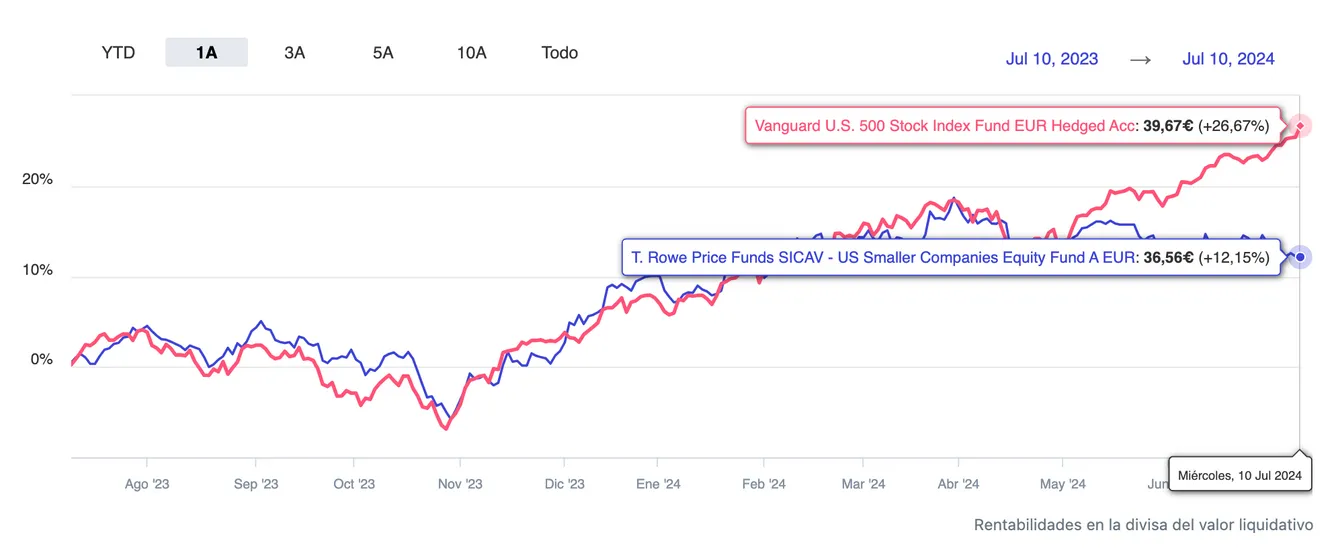Image resolution: width=1332 pixels, height=551 pixels.
Task: Click the 20% y-axis label
Action: pyautogui.click(x=37, y=180)
